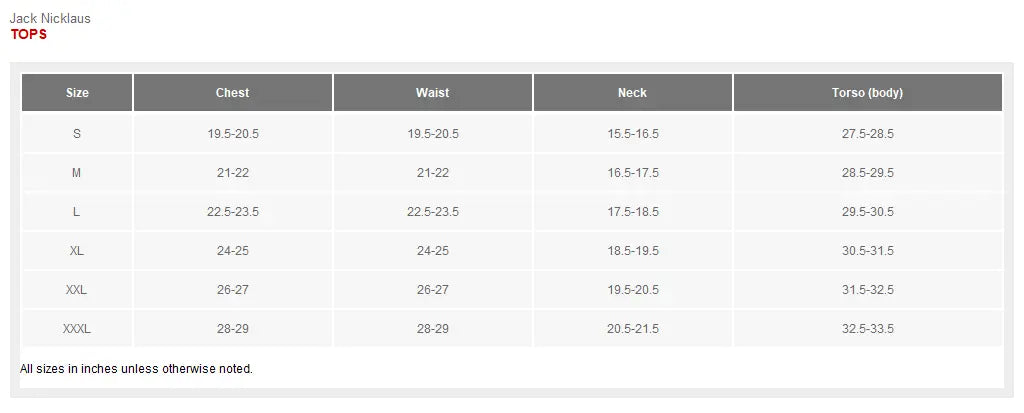1024x413 pixels.
Task: Click neck value 19.5-20.5 for XXL
Action: tap(632, 290)
